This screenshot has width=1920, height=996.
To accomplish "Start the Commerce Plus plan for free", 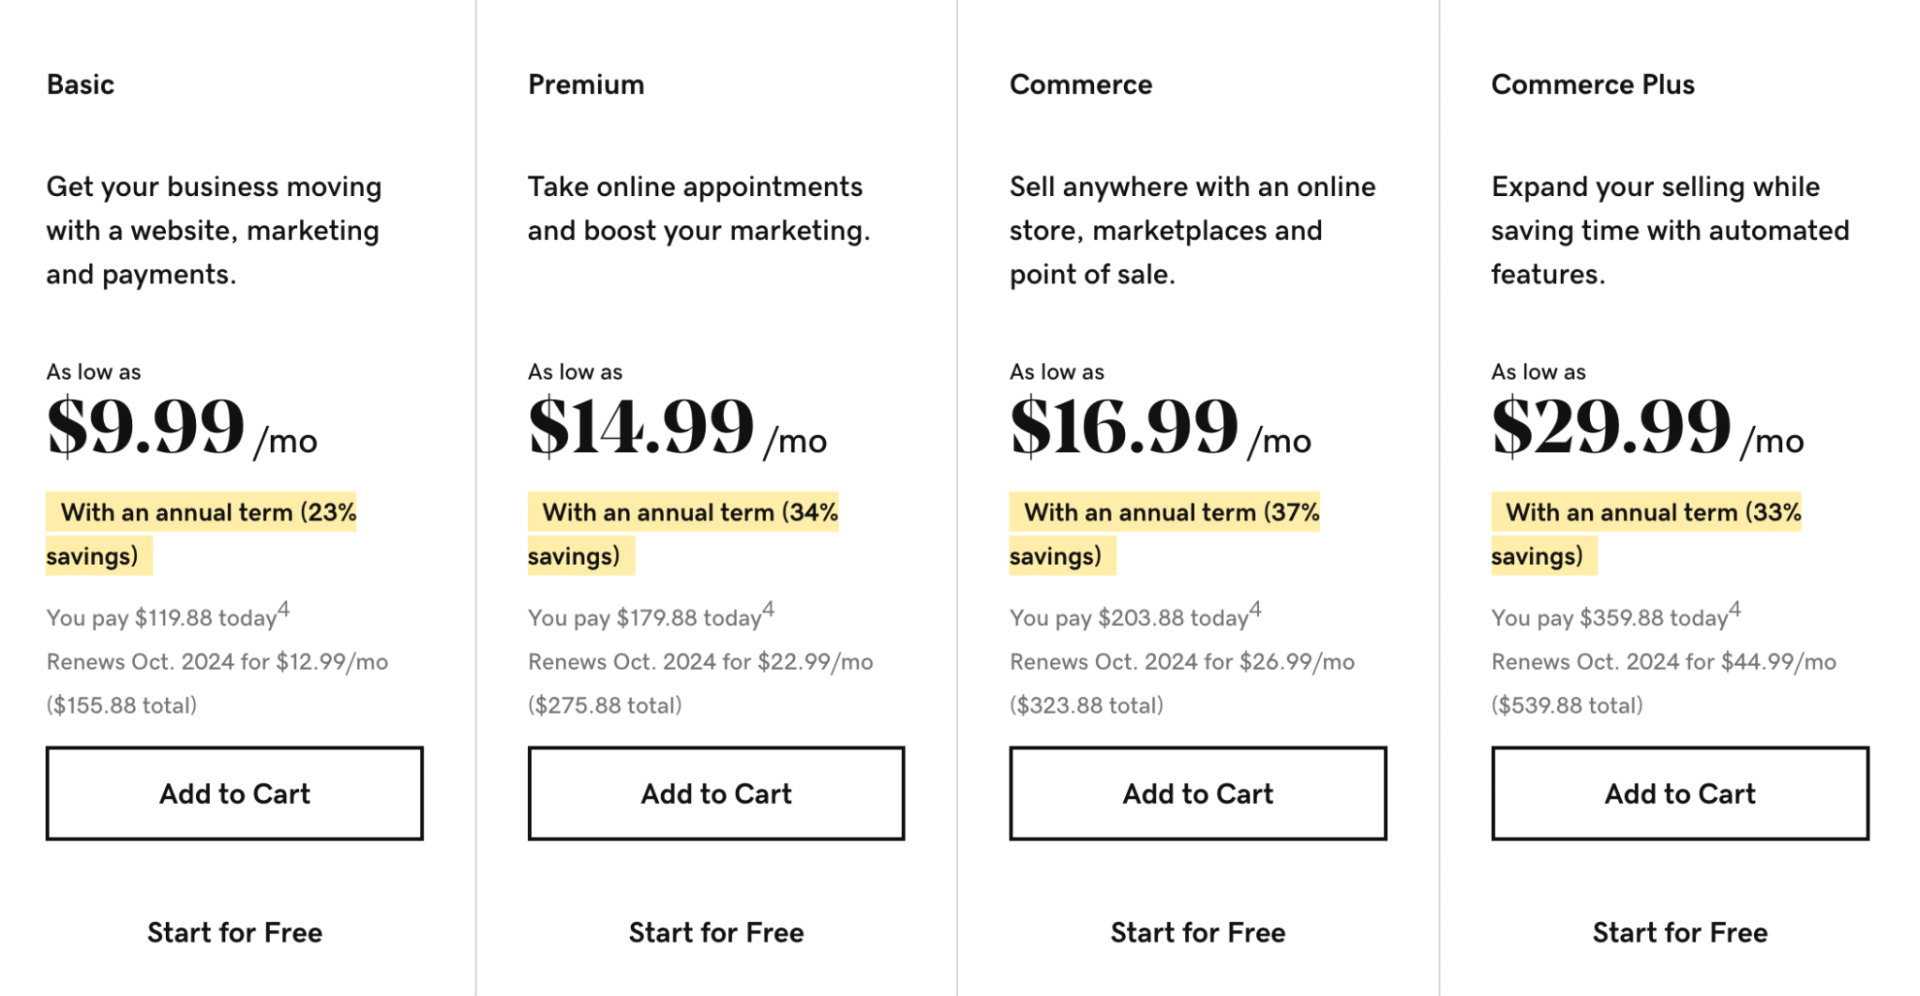I will [x=1680, y=932].
